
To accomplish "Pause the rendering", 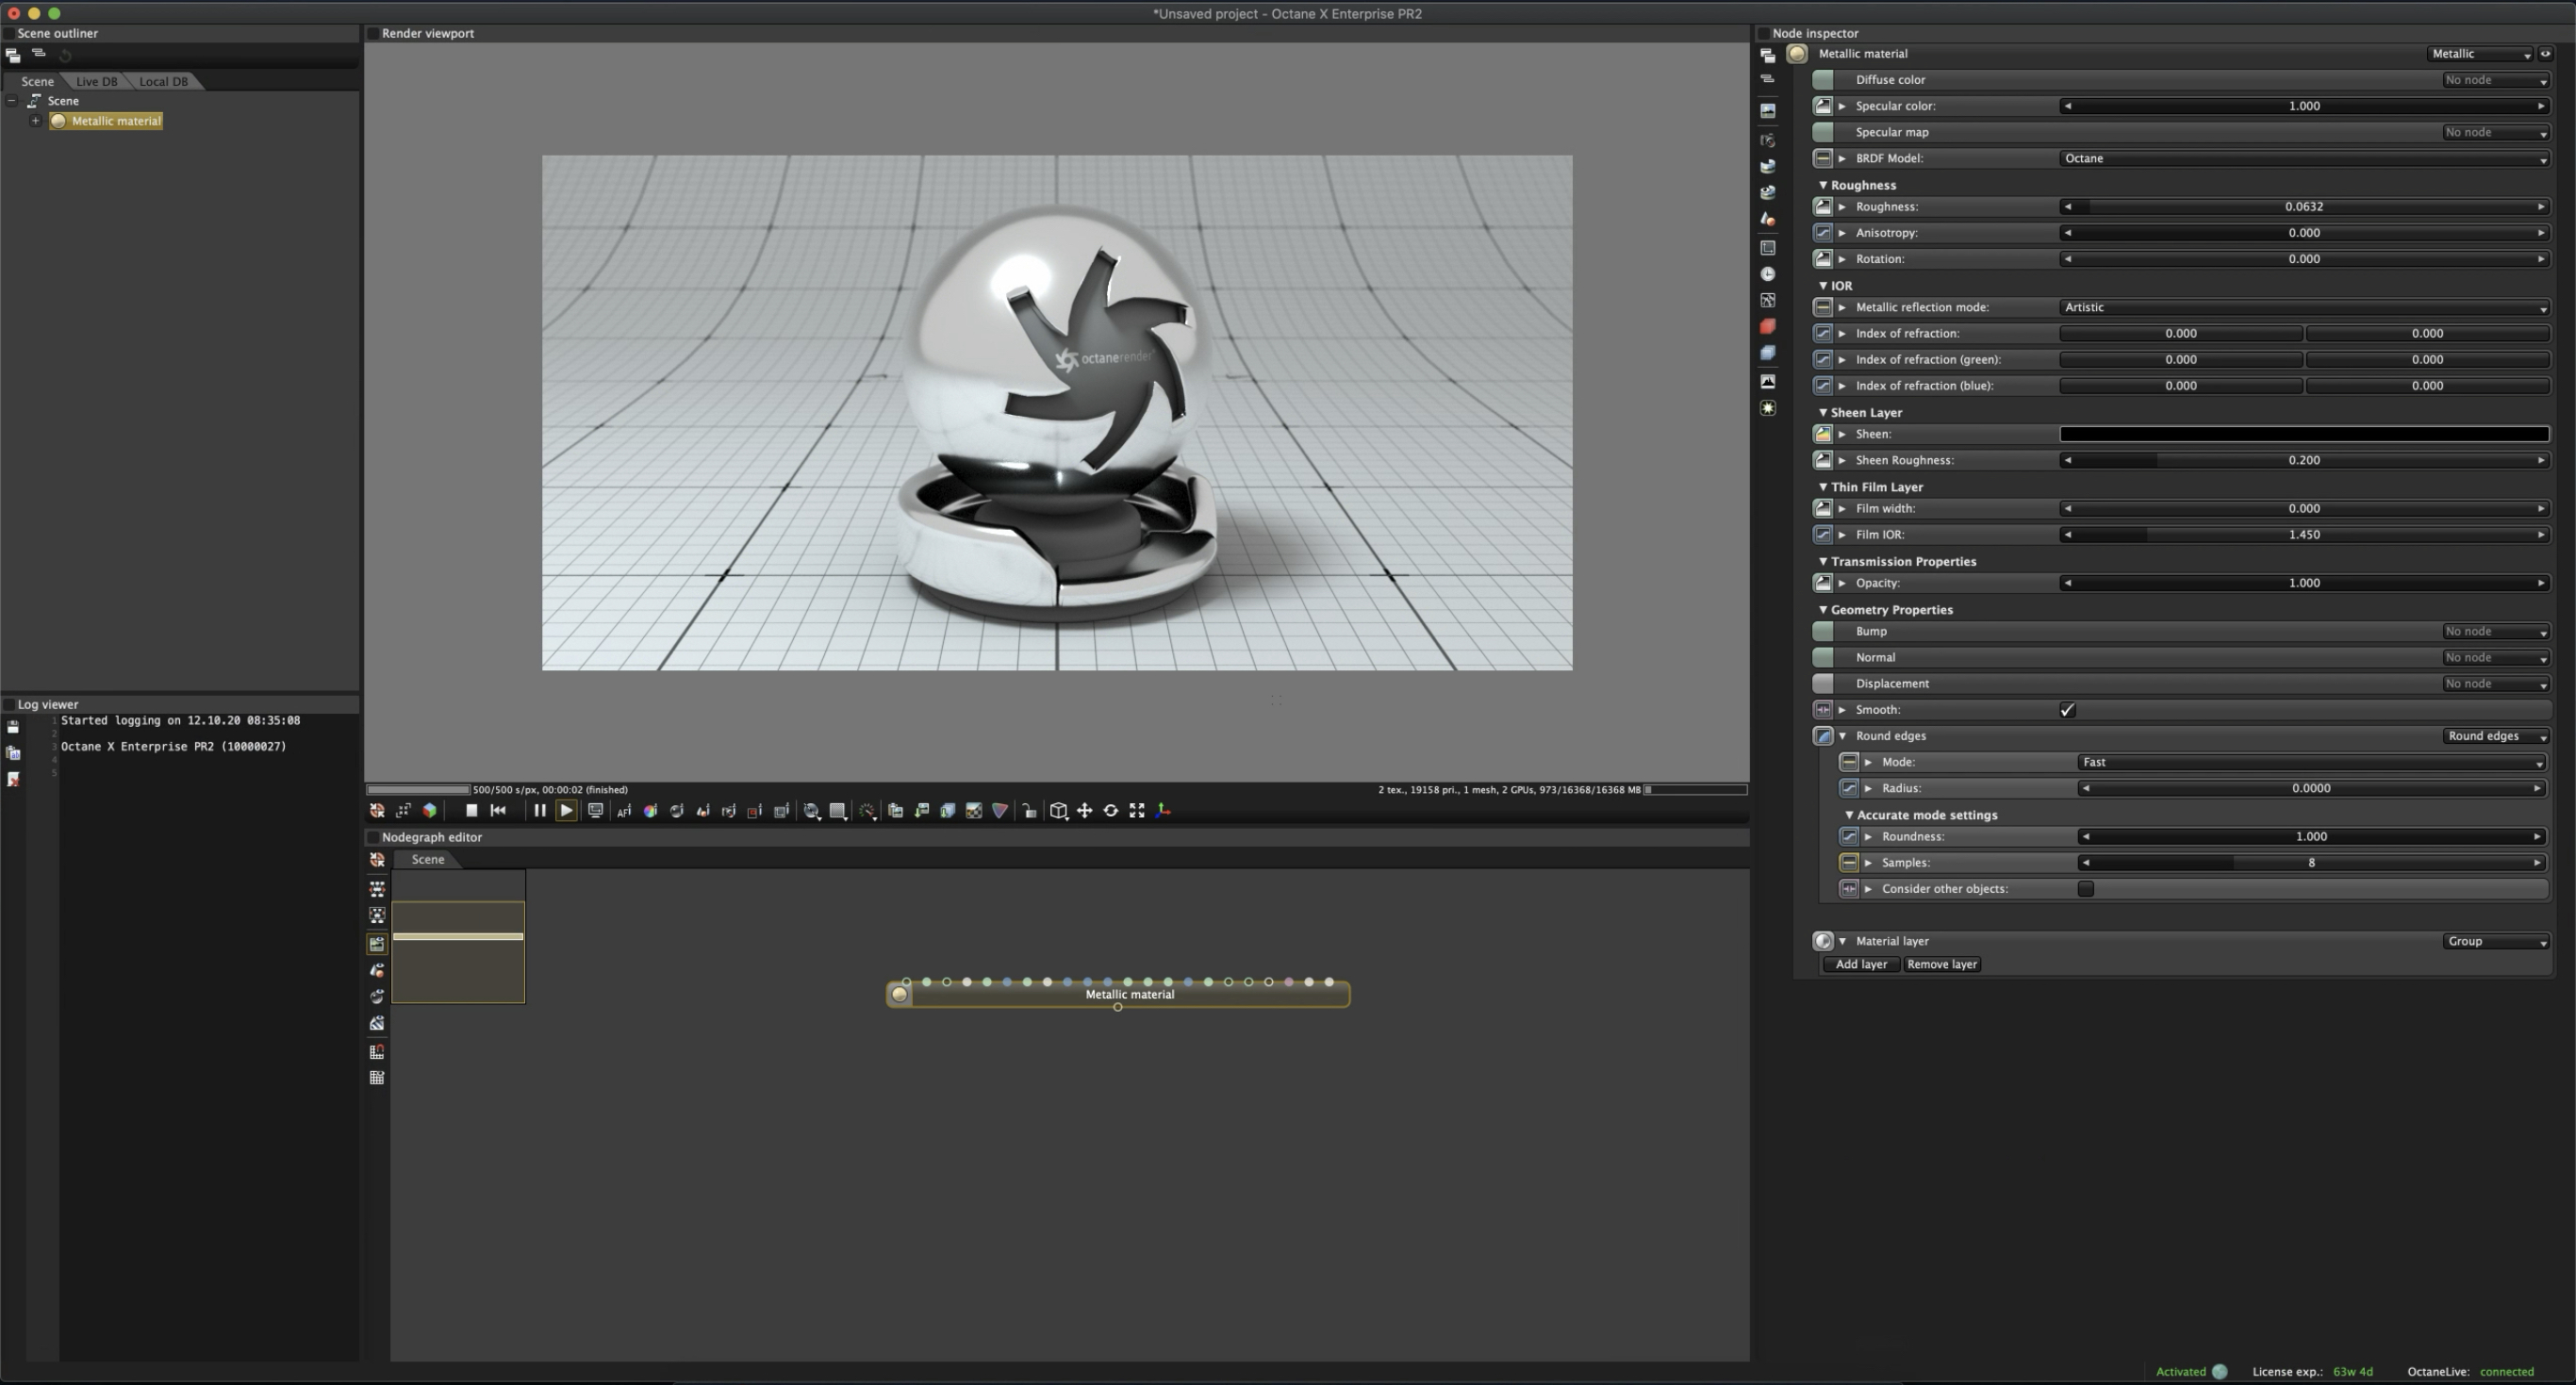I will pos(539,811).
